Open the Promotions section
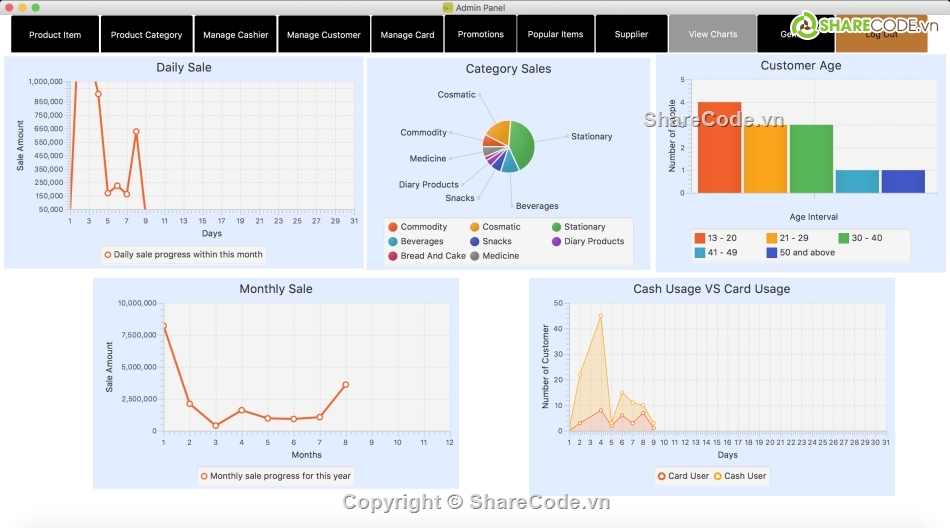 (x=481, y=34)
